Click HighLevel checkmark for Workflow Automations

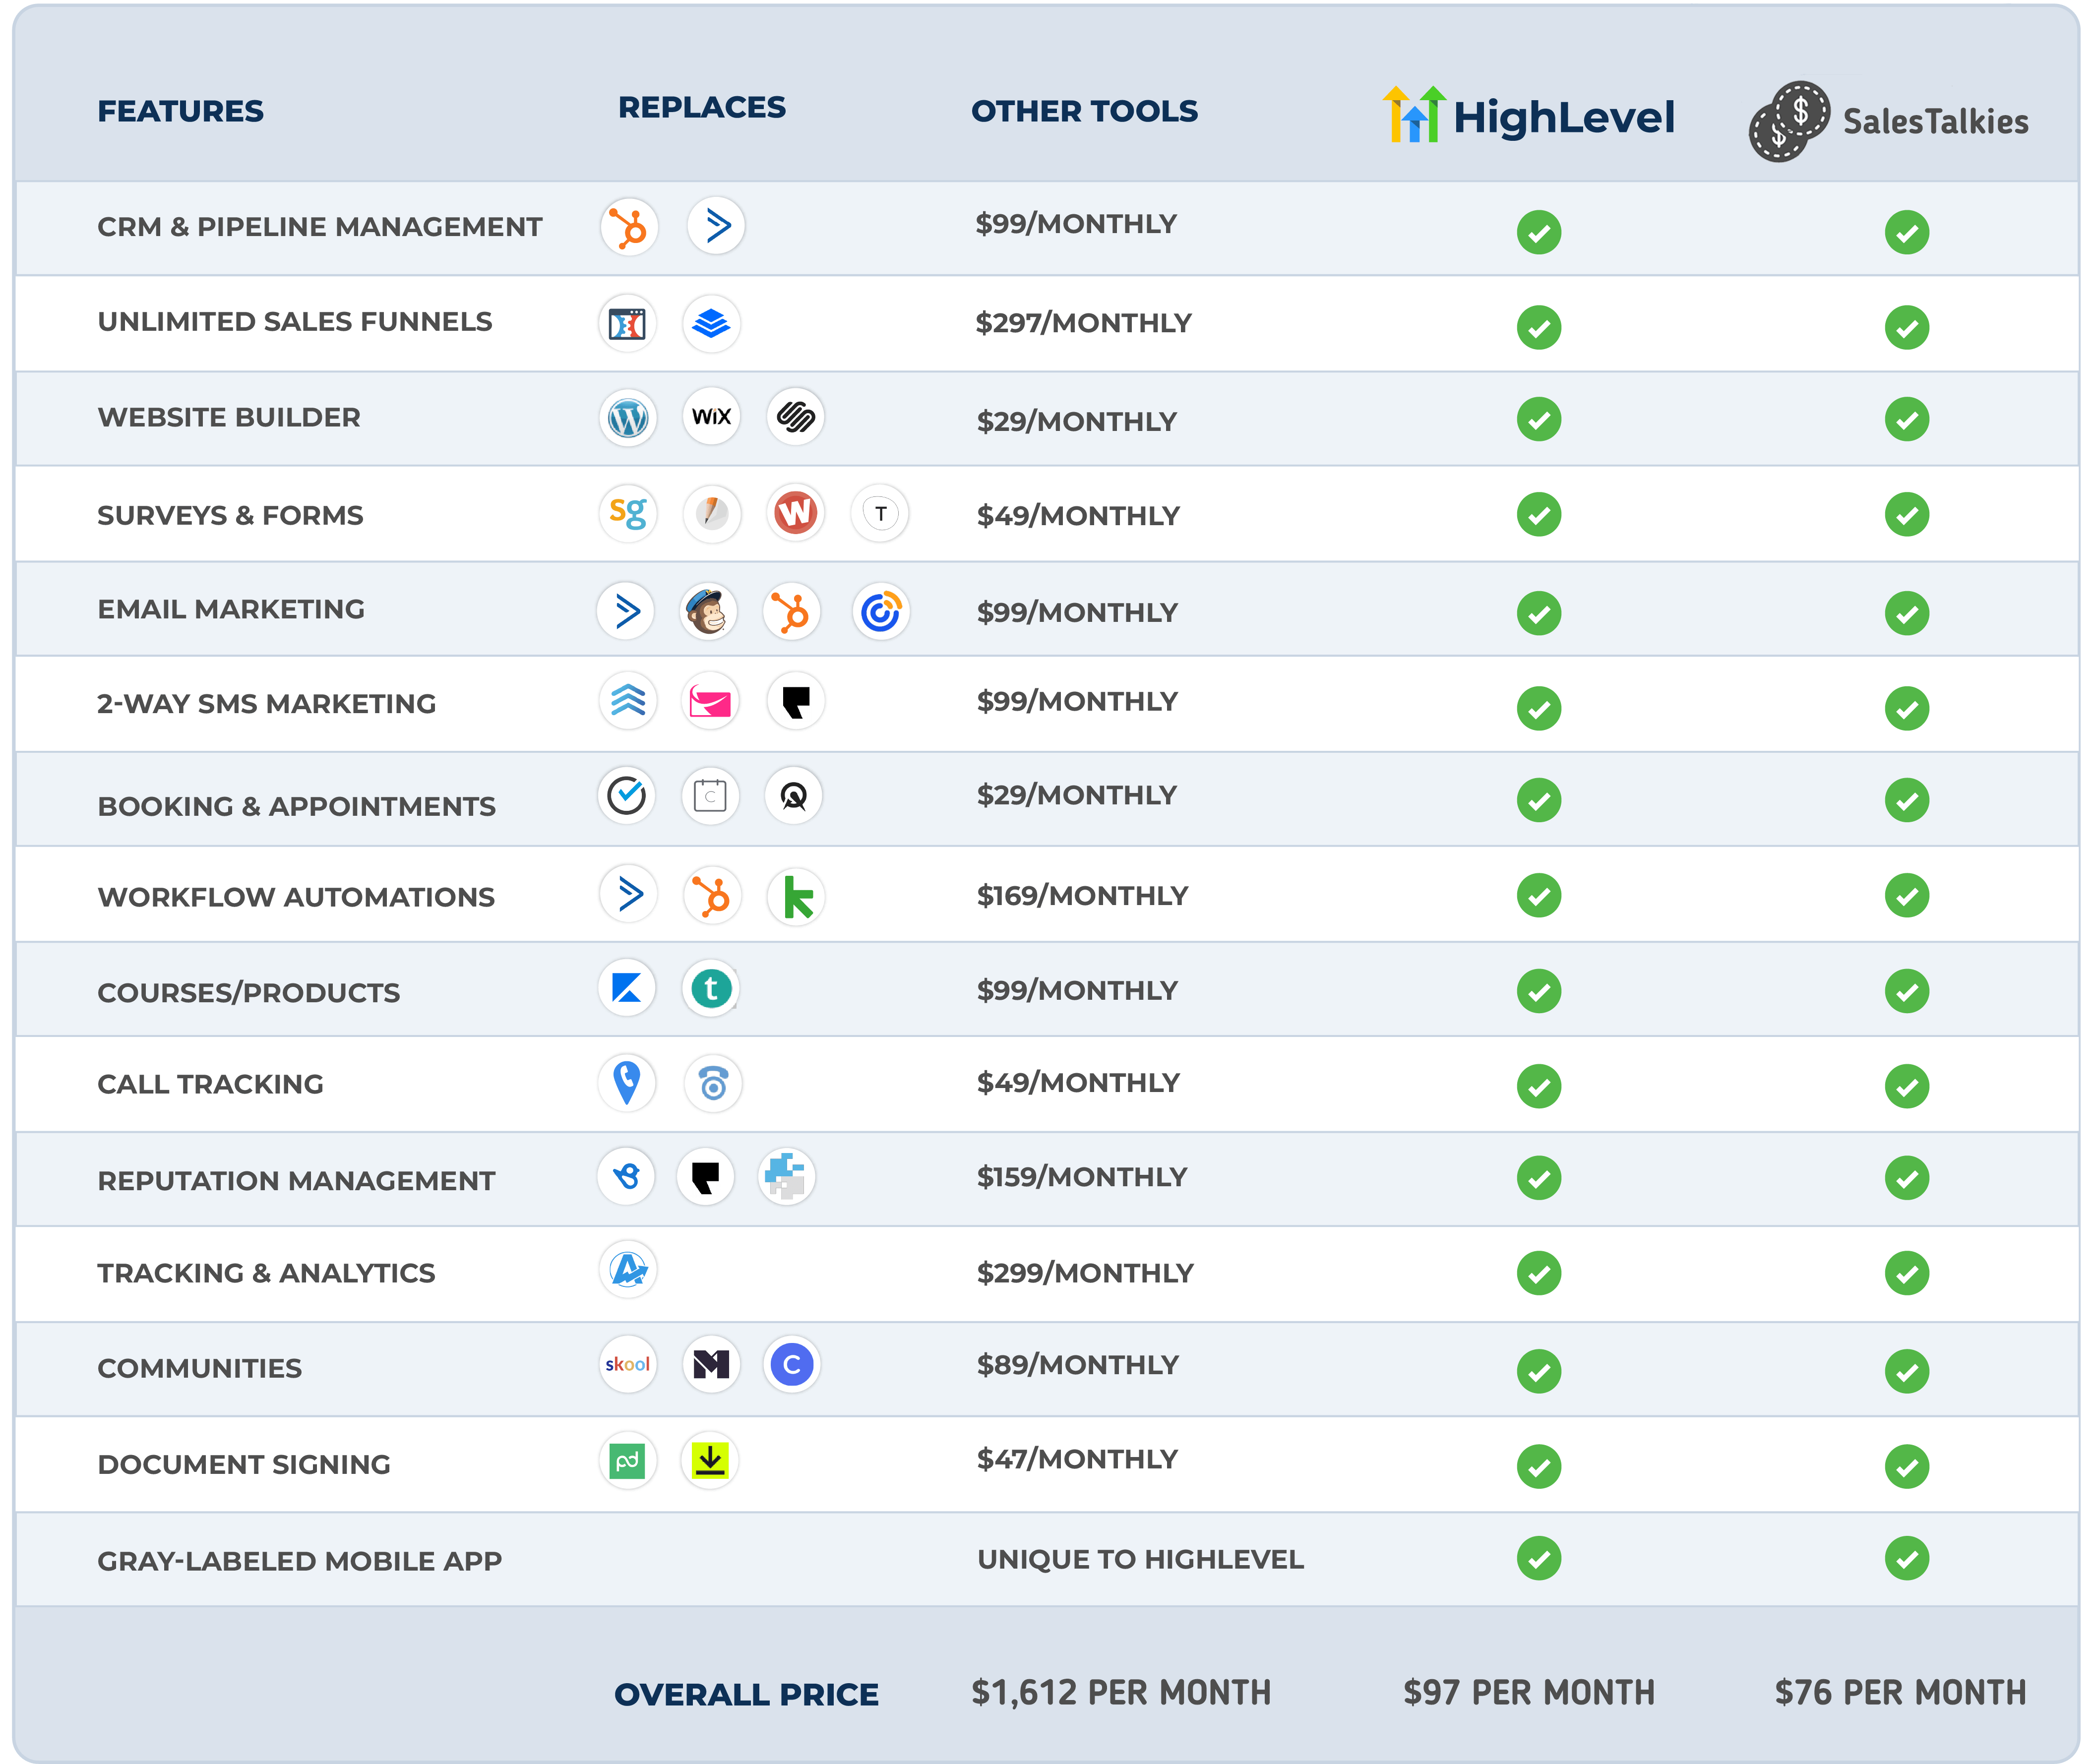[x=1539, y=895]
